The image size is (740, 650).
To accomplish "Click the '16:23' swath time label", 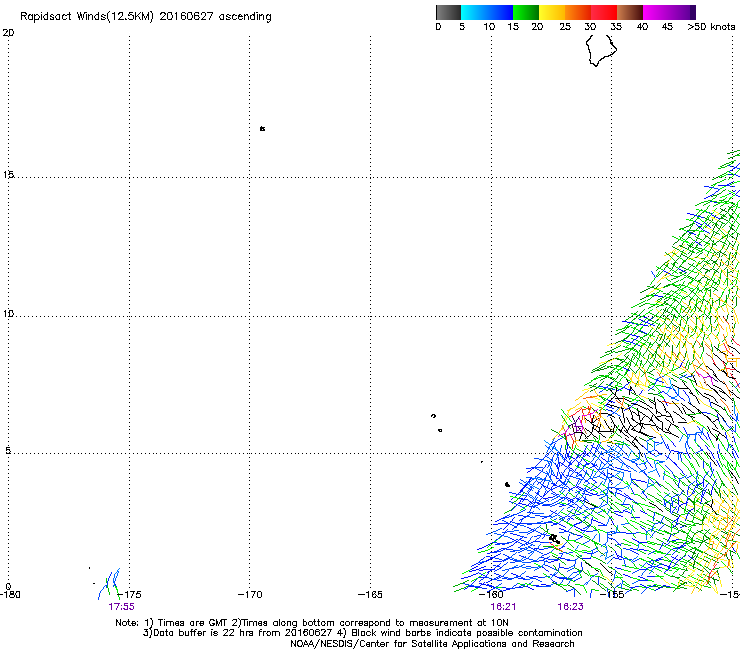I will click(570, 607).
